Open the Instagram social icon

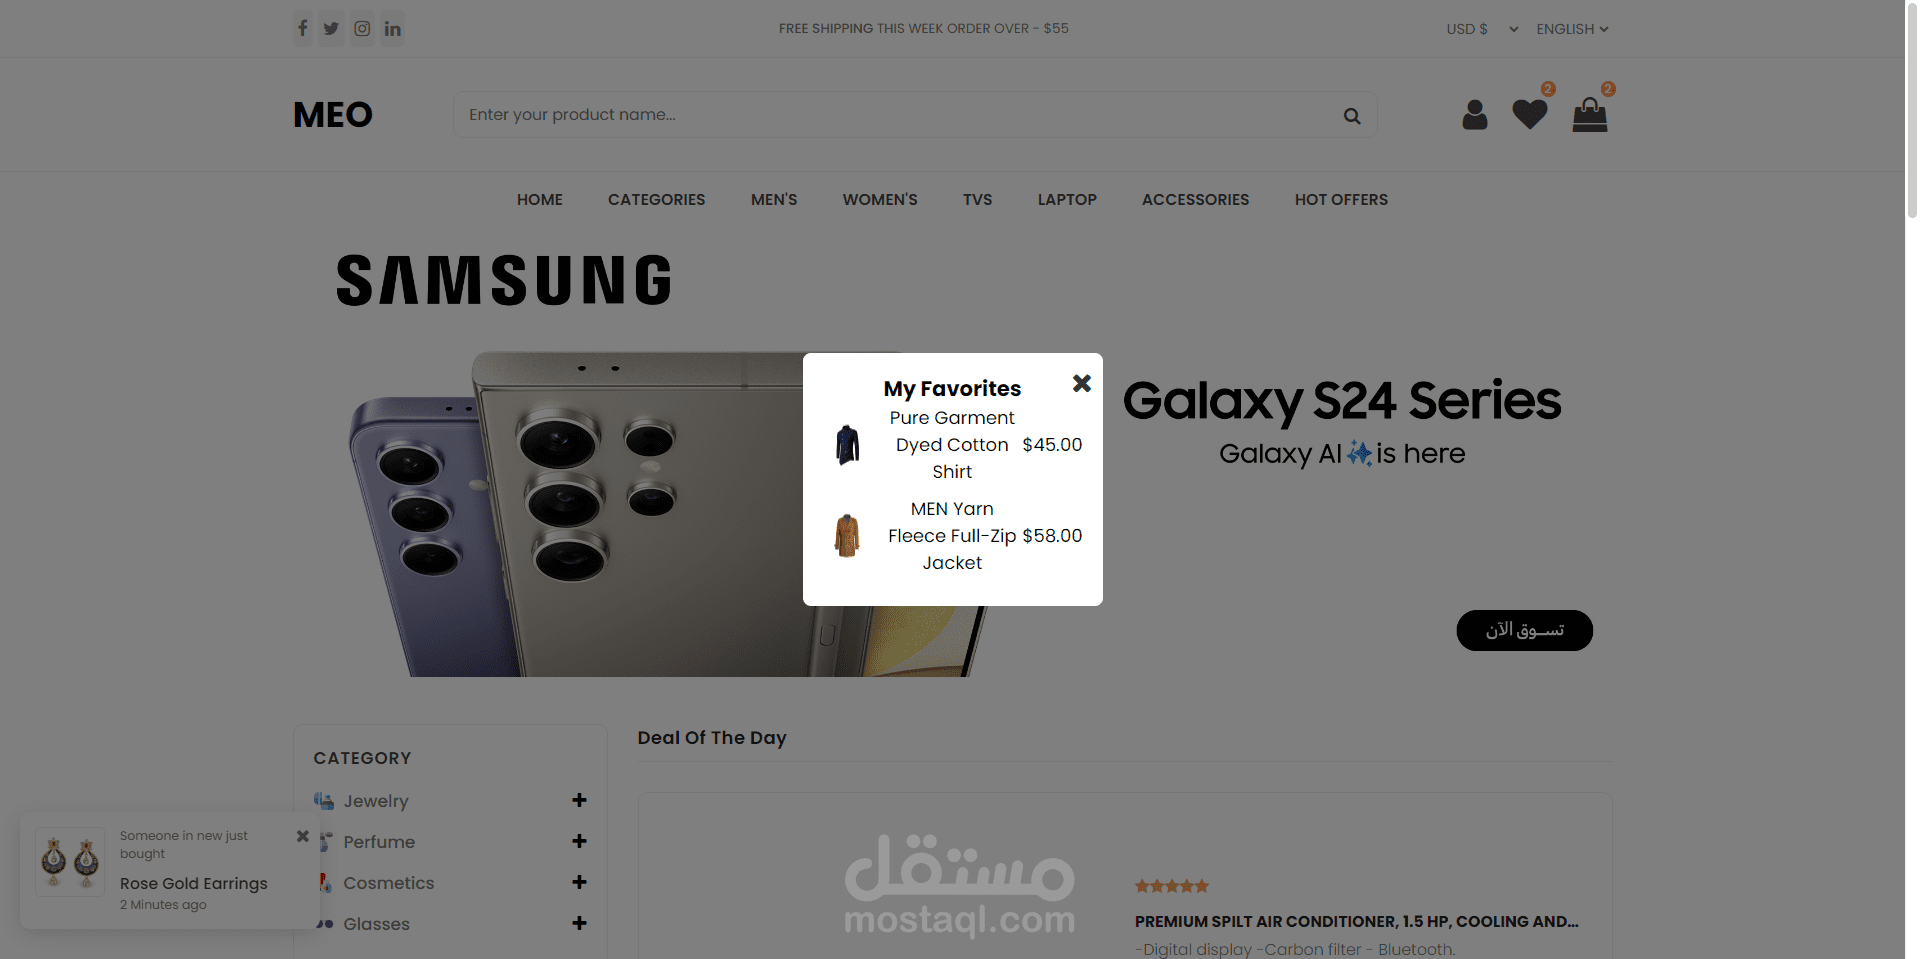pos(362,29)
